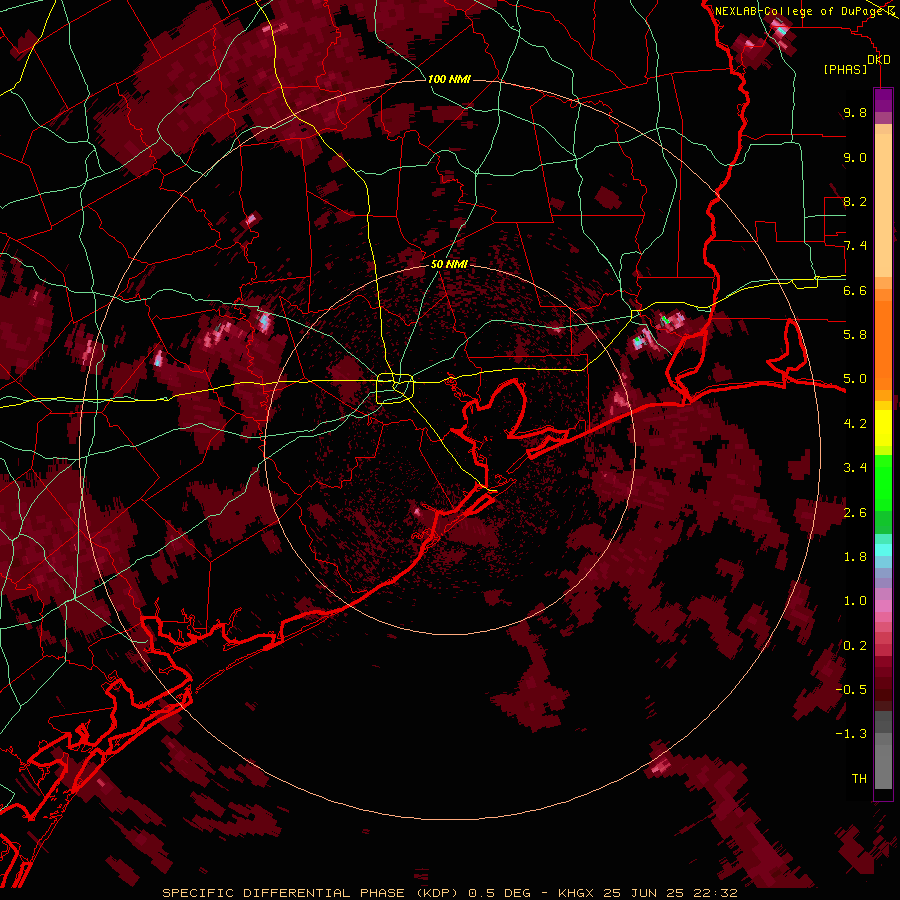The height and width of the screenshot is (900, 900).
Task: Click the -1.3 value on the scale
Action: (851, 734)
